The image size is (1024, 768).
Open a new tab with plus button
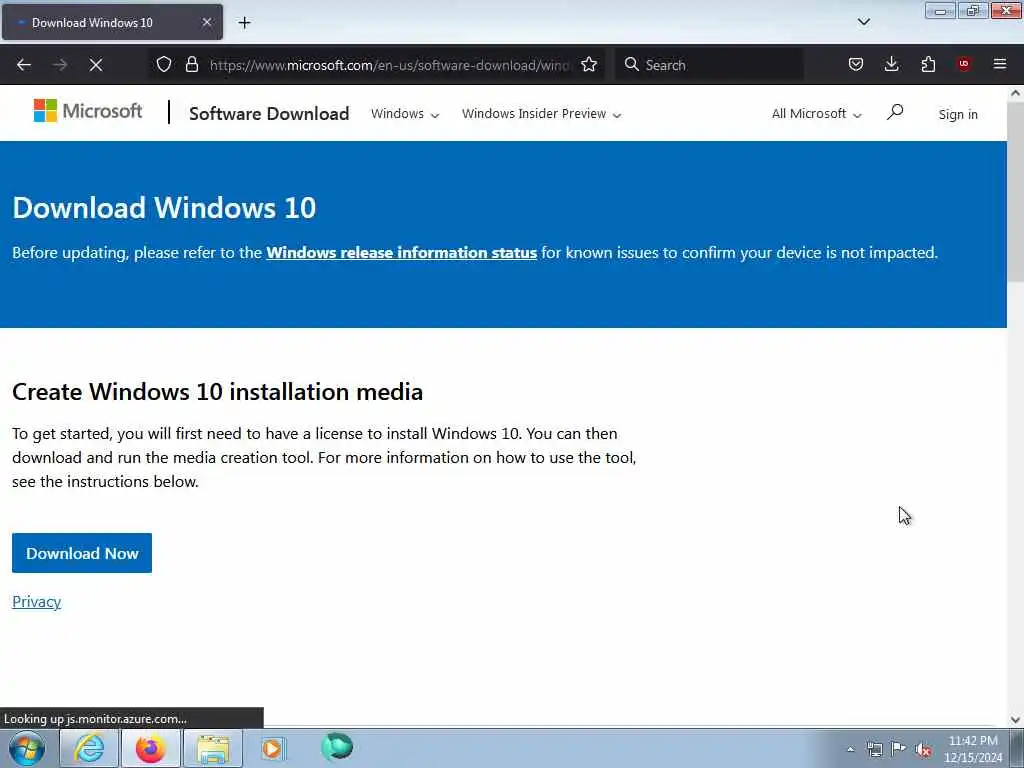tap(244, 23)
